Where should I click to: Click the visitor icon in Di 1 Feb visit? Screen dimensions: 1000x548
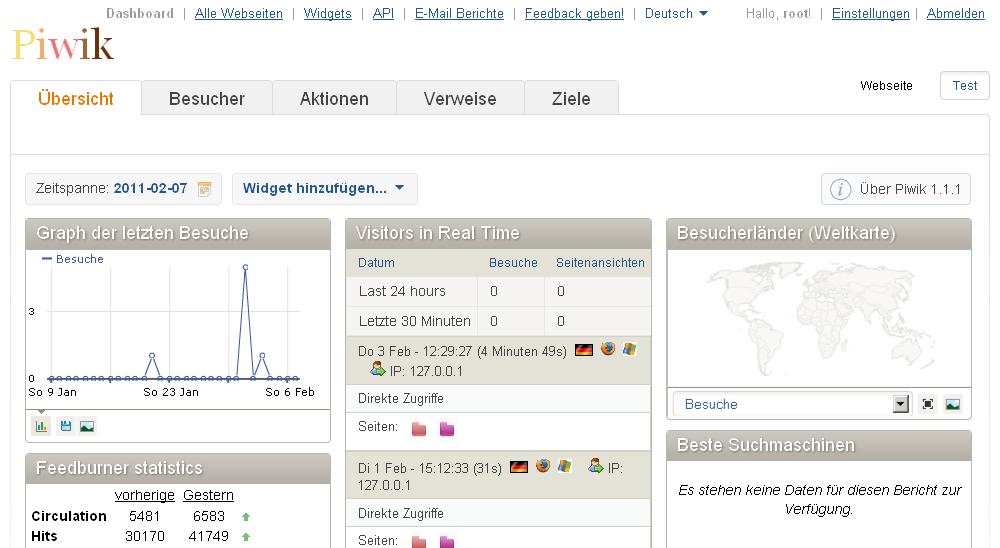pos(596,466)
